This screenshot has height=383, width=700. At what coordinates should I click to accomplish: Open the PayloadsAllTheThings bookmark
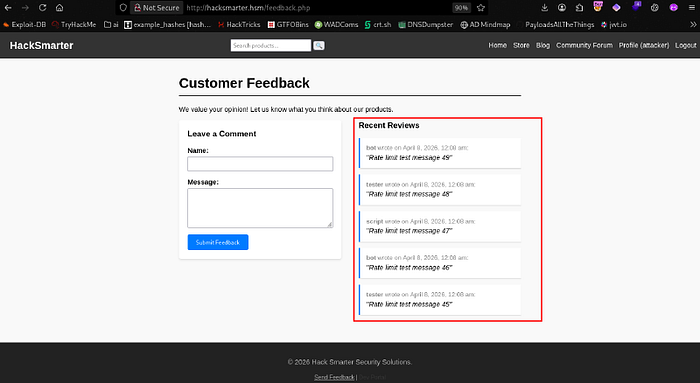tap(555, 25)
